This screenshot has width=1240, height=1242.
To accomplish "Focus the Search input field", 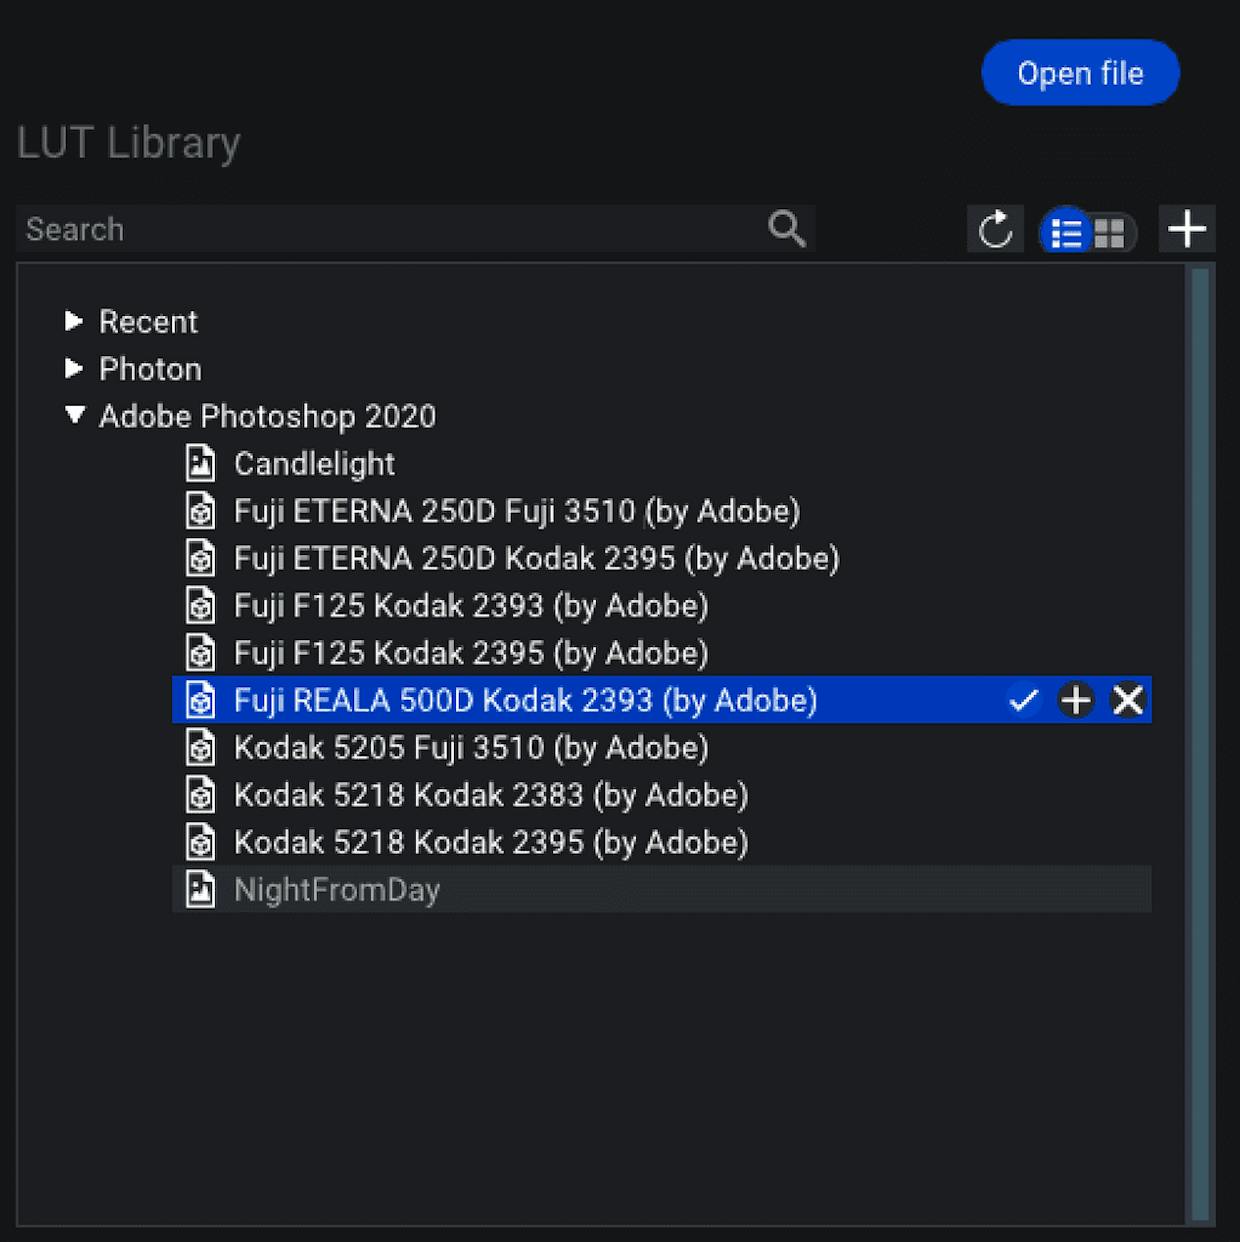I will (390, 229).
